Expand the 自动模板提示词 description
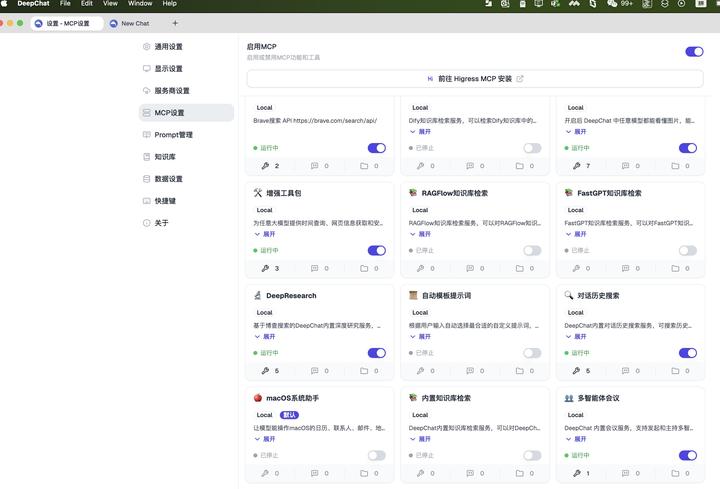 (x=420, y=337)
